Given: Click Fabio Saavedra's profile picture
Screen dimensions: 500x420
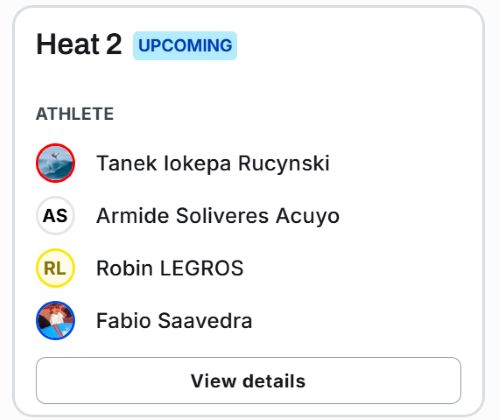Looking at the screenshot, I should click(x=55, y=320).
